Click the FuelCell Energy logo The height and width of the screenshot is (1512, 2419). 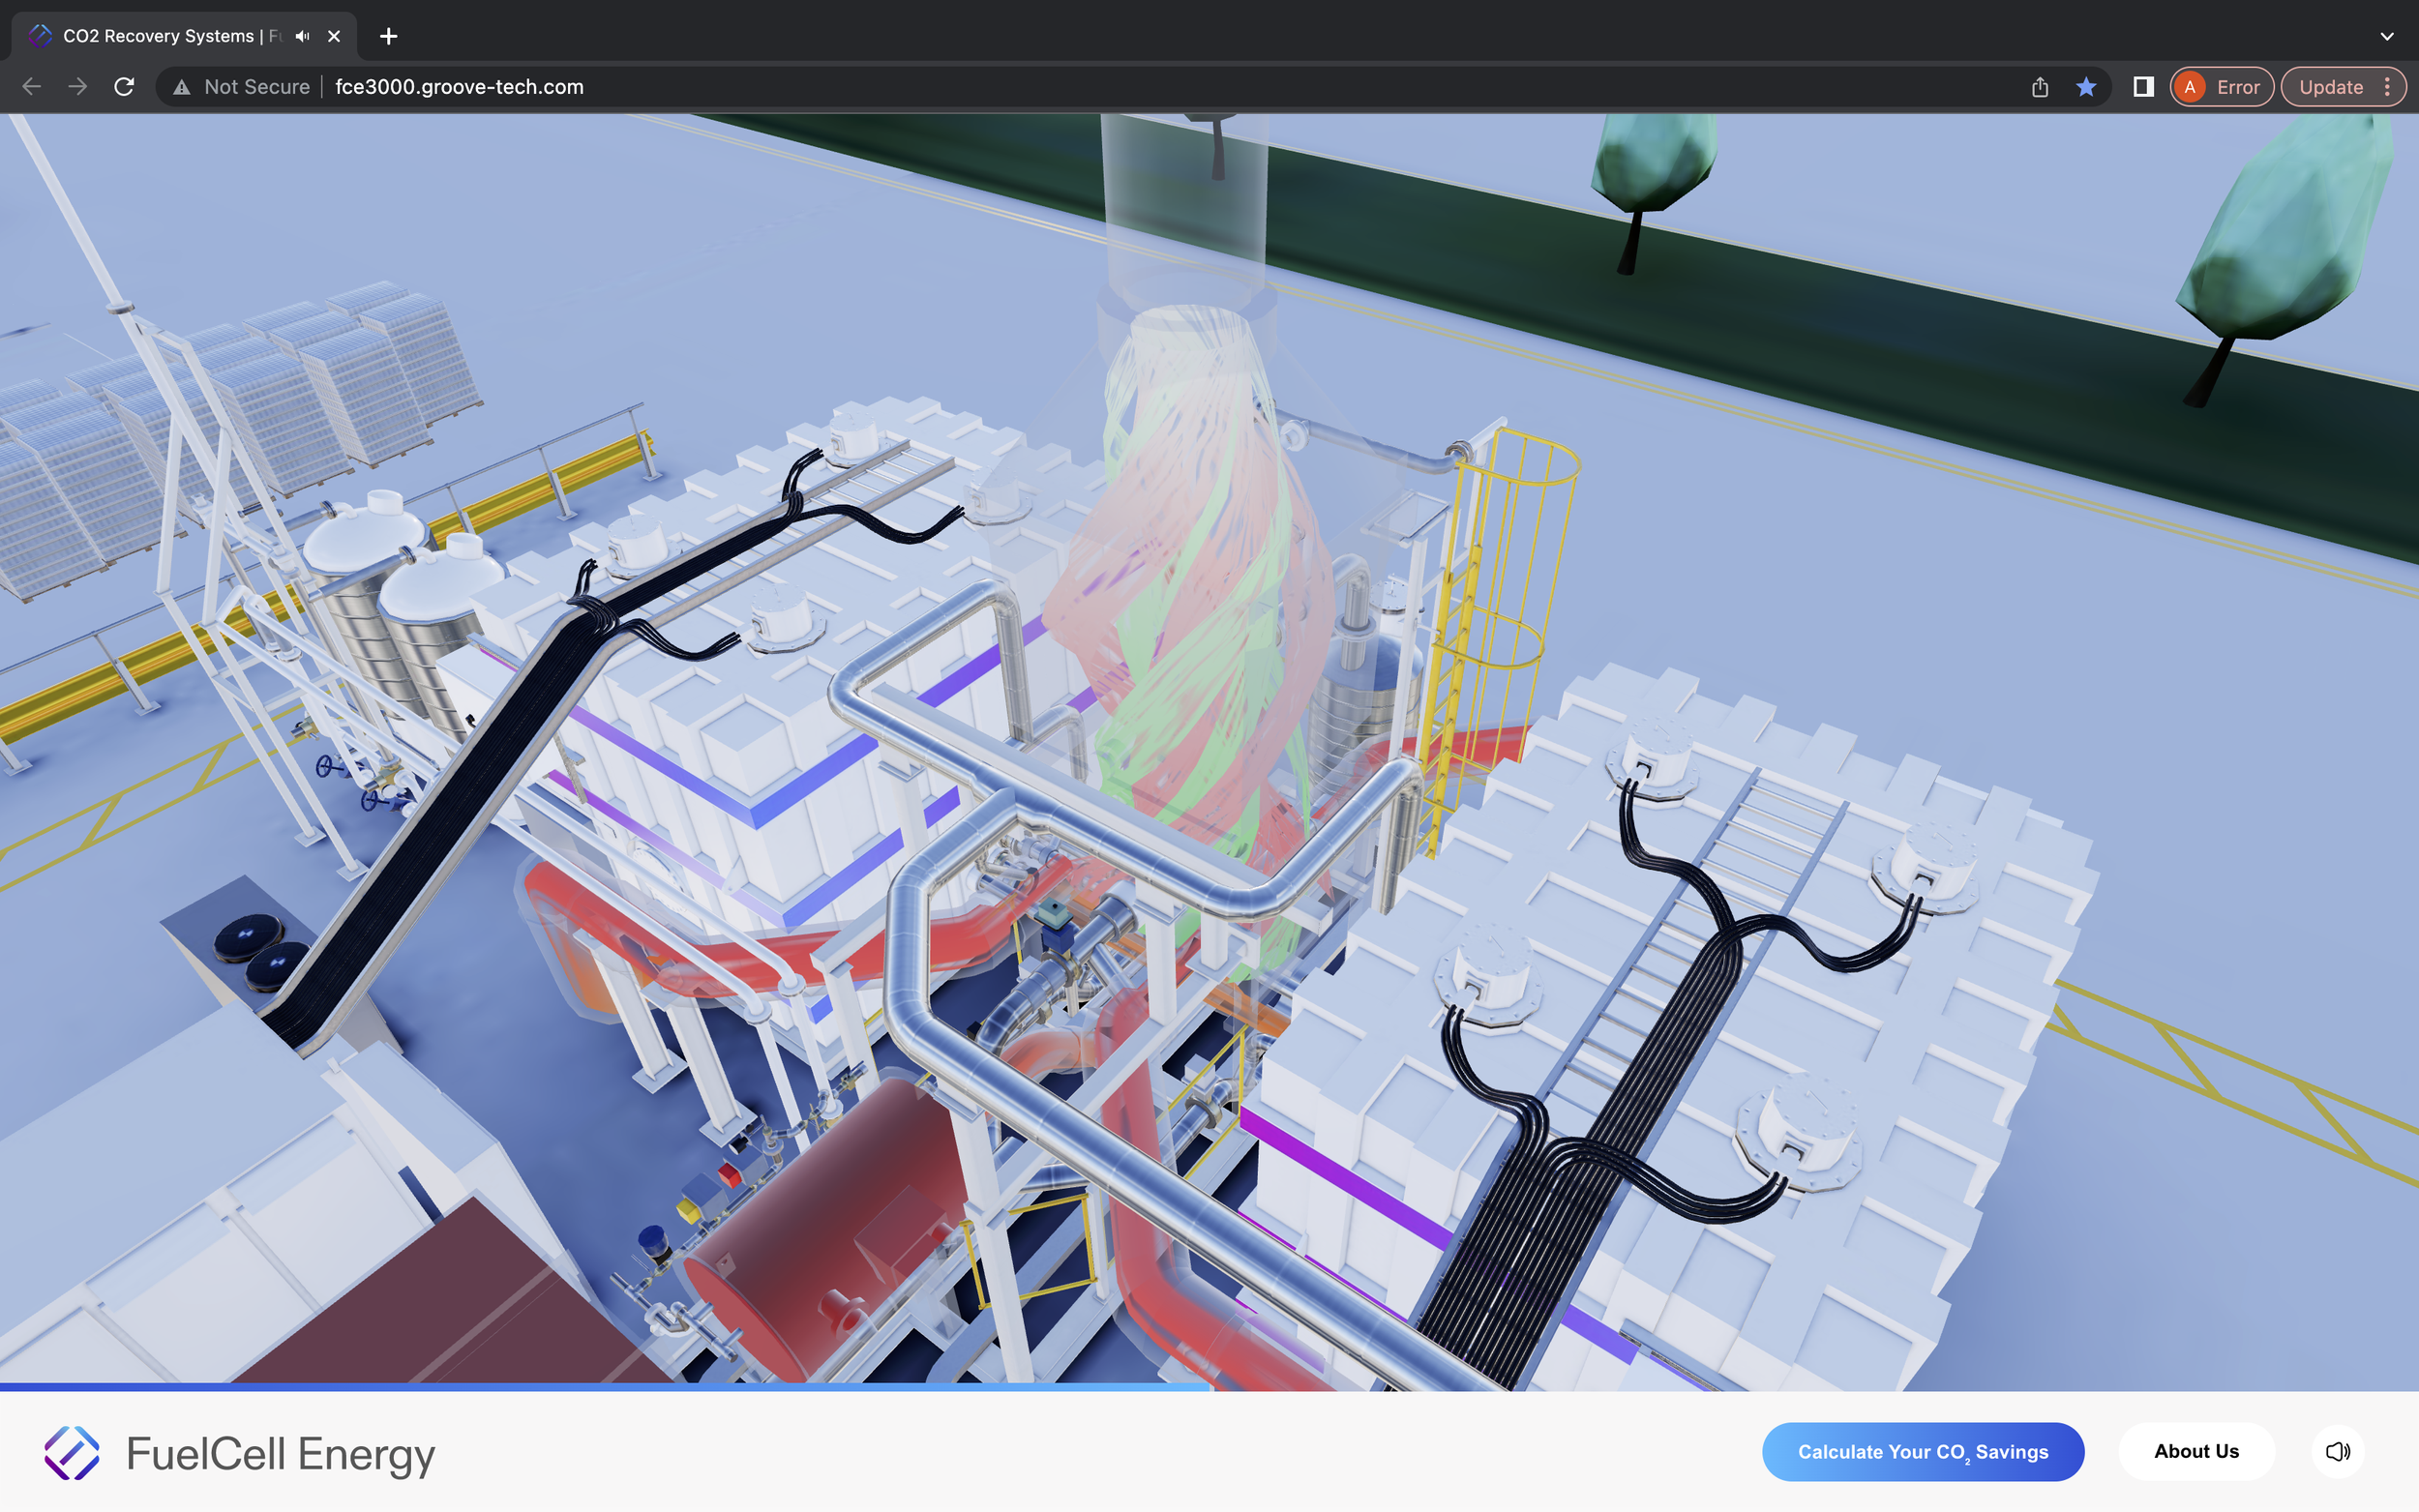click(x=240, y=1453)
